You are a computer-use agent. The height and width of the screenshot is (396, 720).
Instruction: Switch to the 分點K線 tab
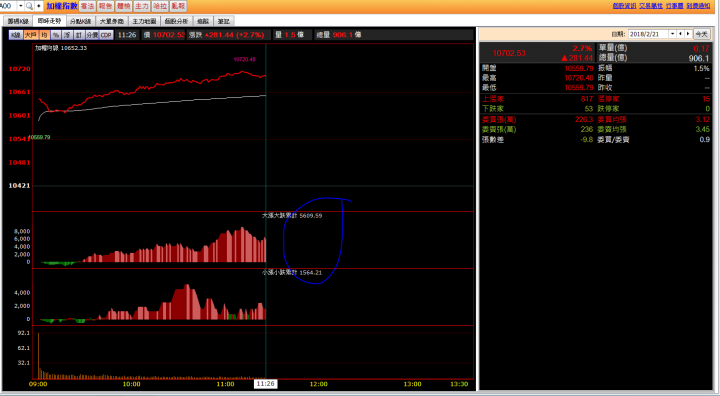point(81,21)
